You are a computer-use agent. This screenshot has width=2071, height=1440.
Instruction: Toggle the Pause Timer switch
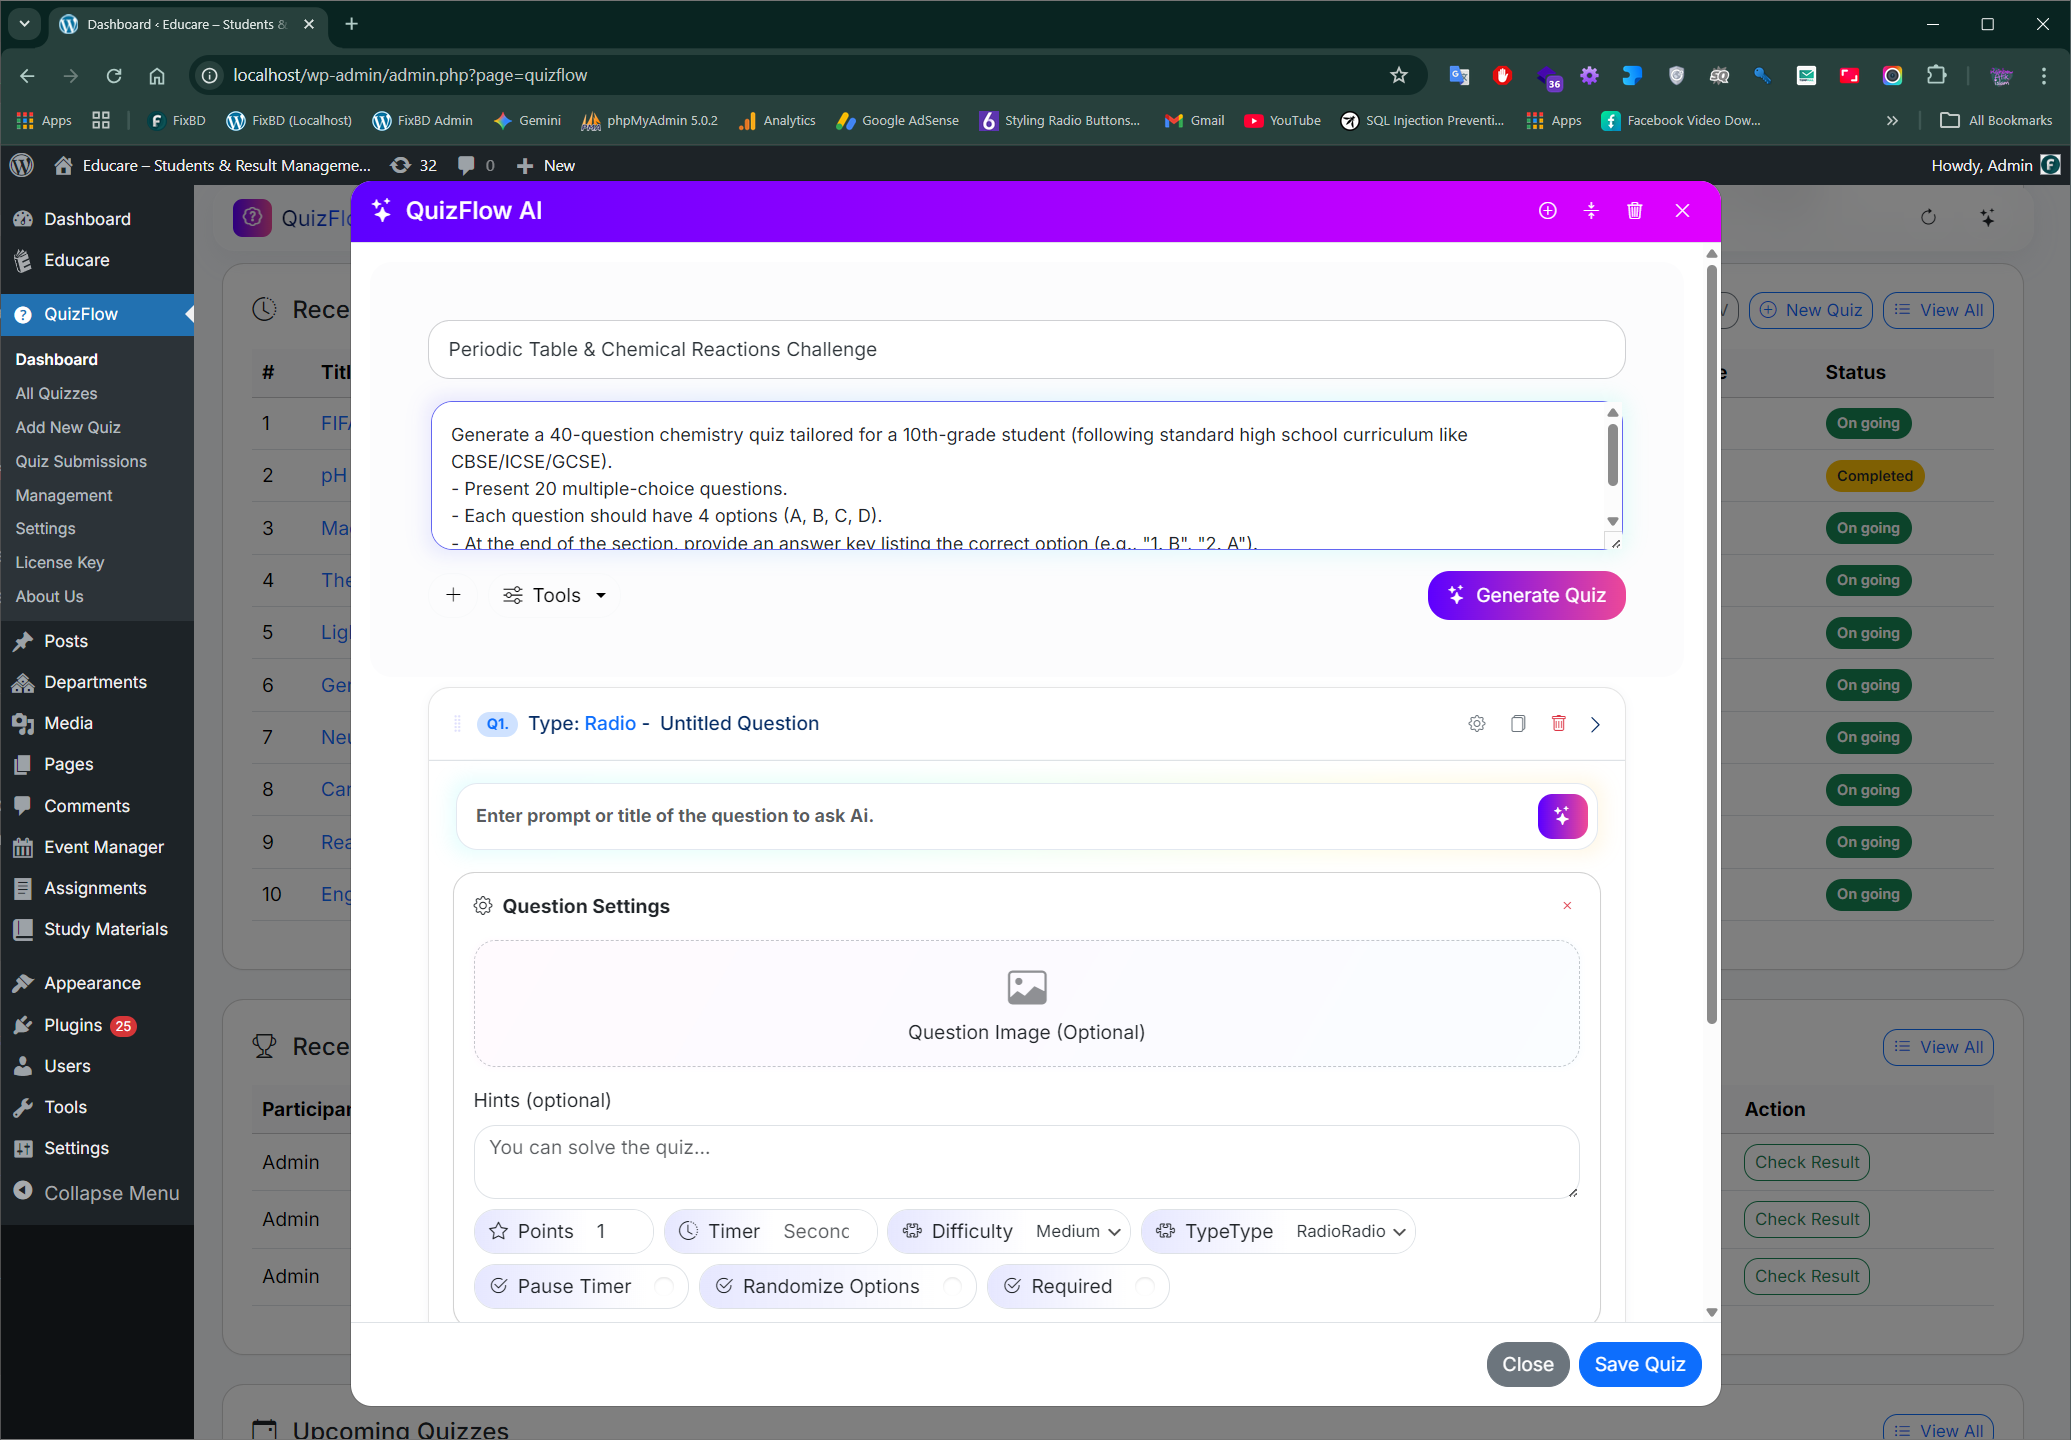coord(663,1287)
